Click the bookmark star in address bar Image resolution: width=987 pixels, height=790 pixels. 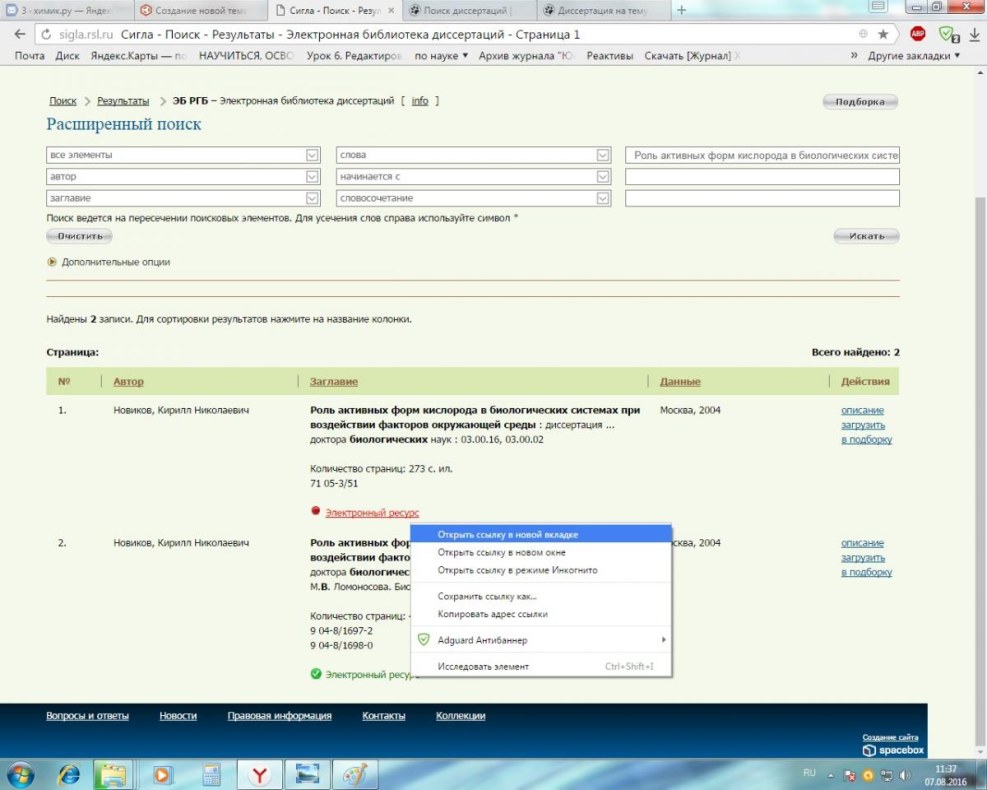point(882,34)
